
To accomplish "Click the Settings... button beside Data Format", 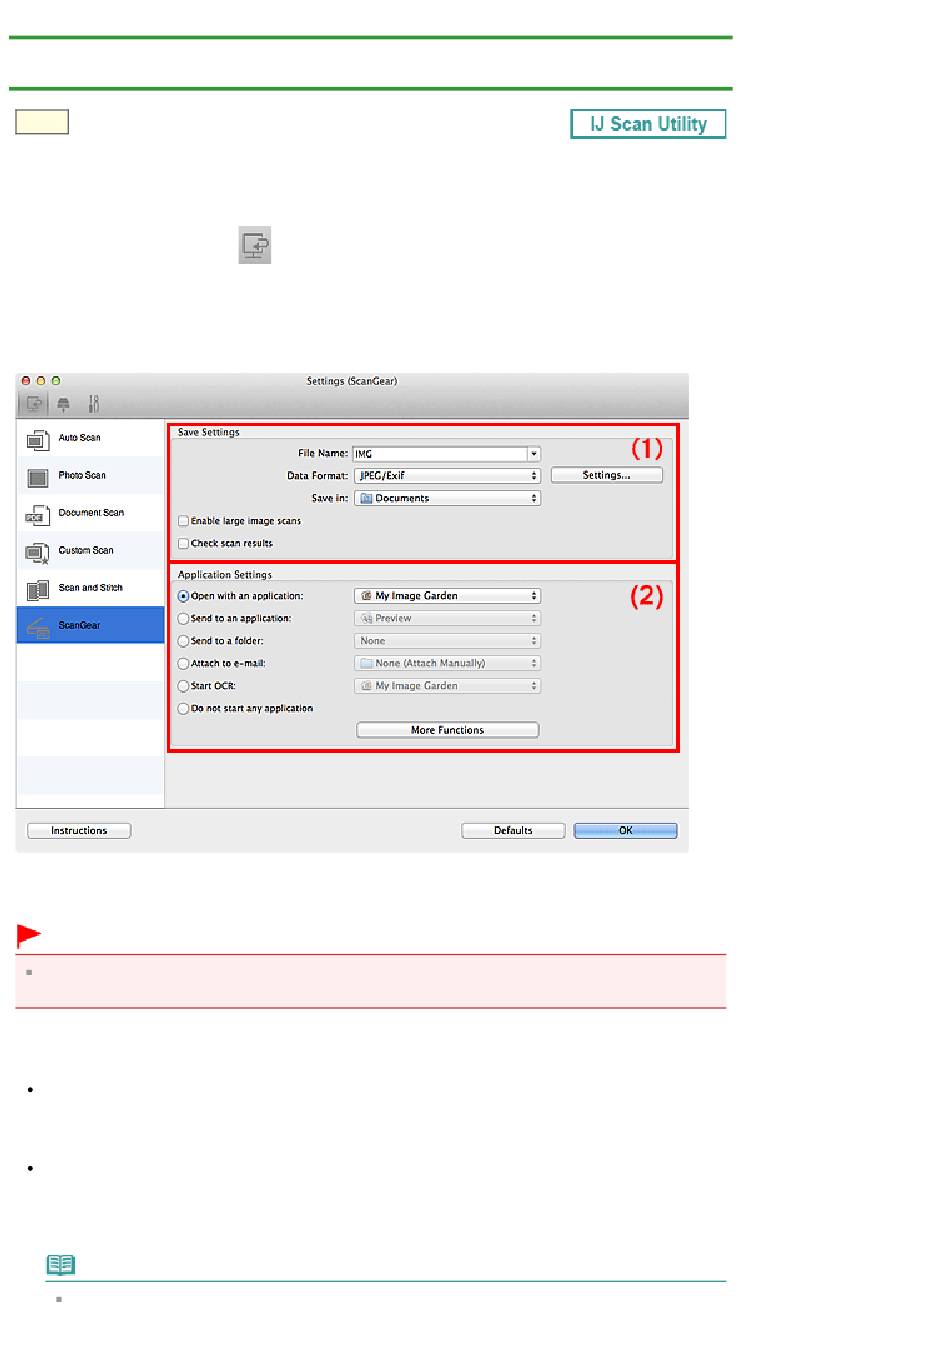I will [607, 476].
